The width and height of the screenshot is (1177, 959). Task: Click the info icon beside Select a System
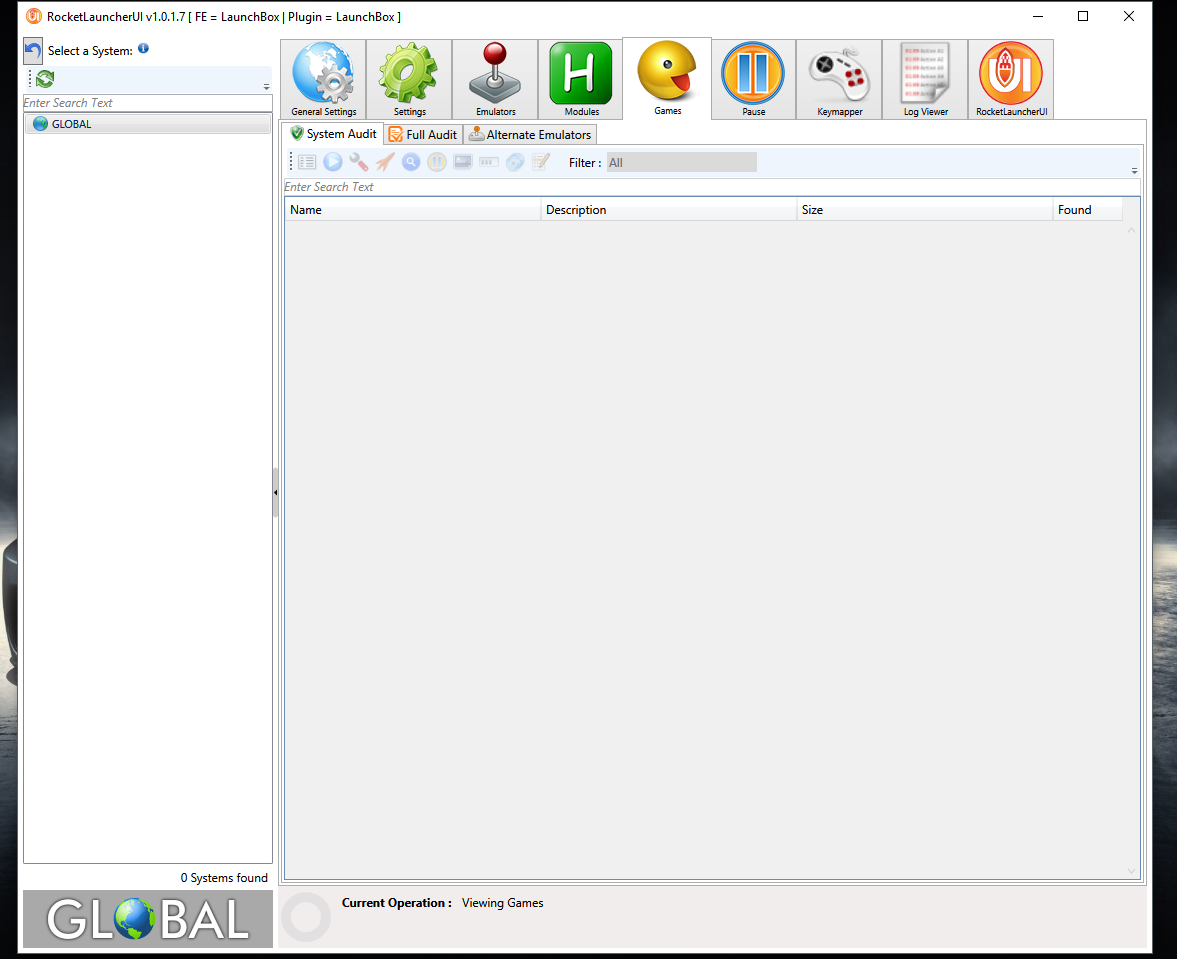coord(143,49)
